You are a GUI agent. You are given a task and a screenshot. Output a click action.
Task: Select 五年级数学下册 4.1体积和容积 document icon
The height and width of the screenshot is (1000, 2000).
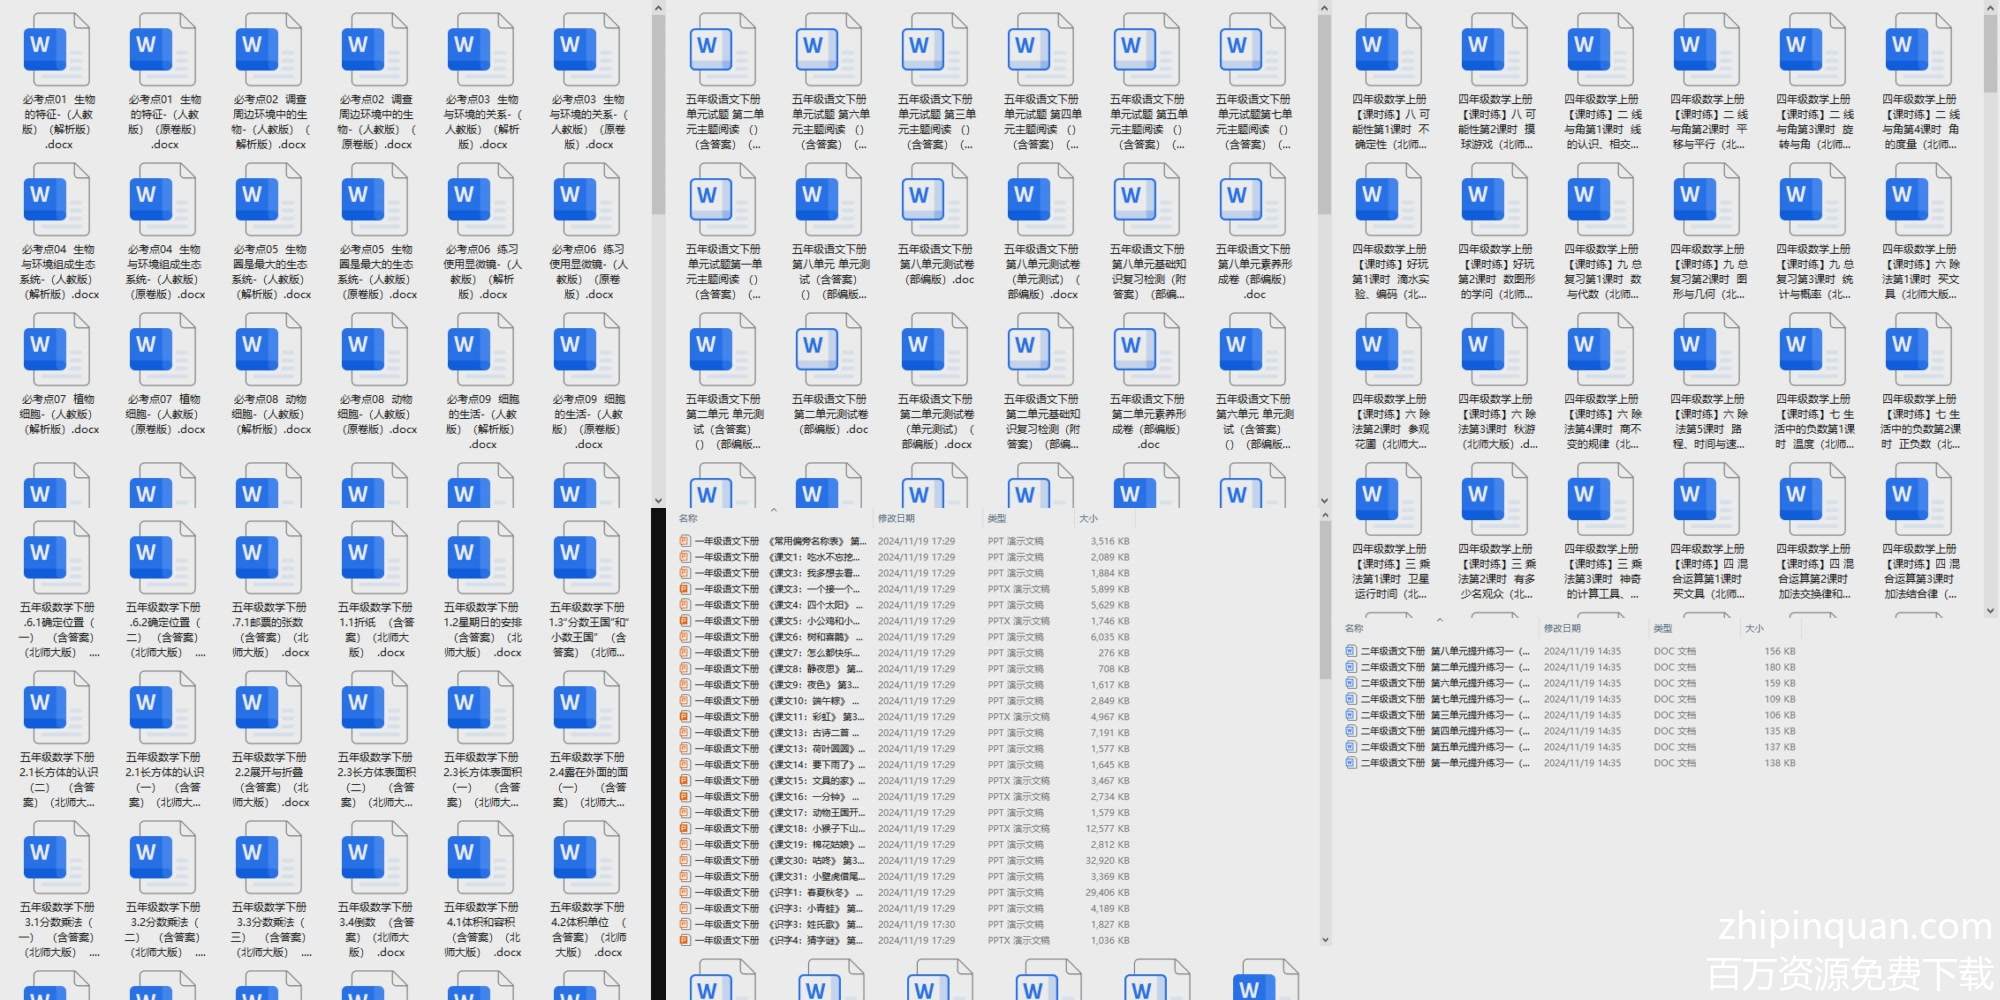click(482, 860)
